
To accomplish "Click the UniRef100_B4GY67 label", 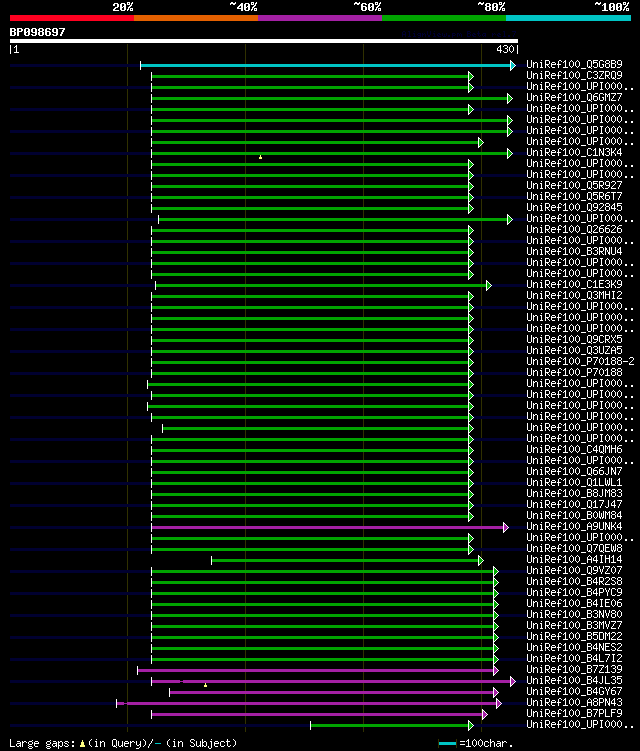I will click(574, 692).
